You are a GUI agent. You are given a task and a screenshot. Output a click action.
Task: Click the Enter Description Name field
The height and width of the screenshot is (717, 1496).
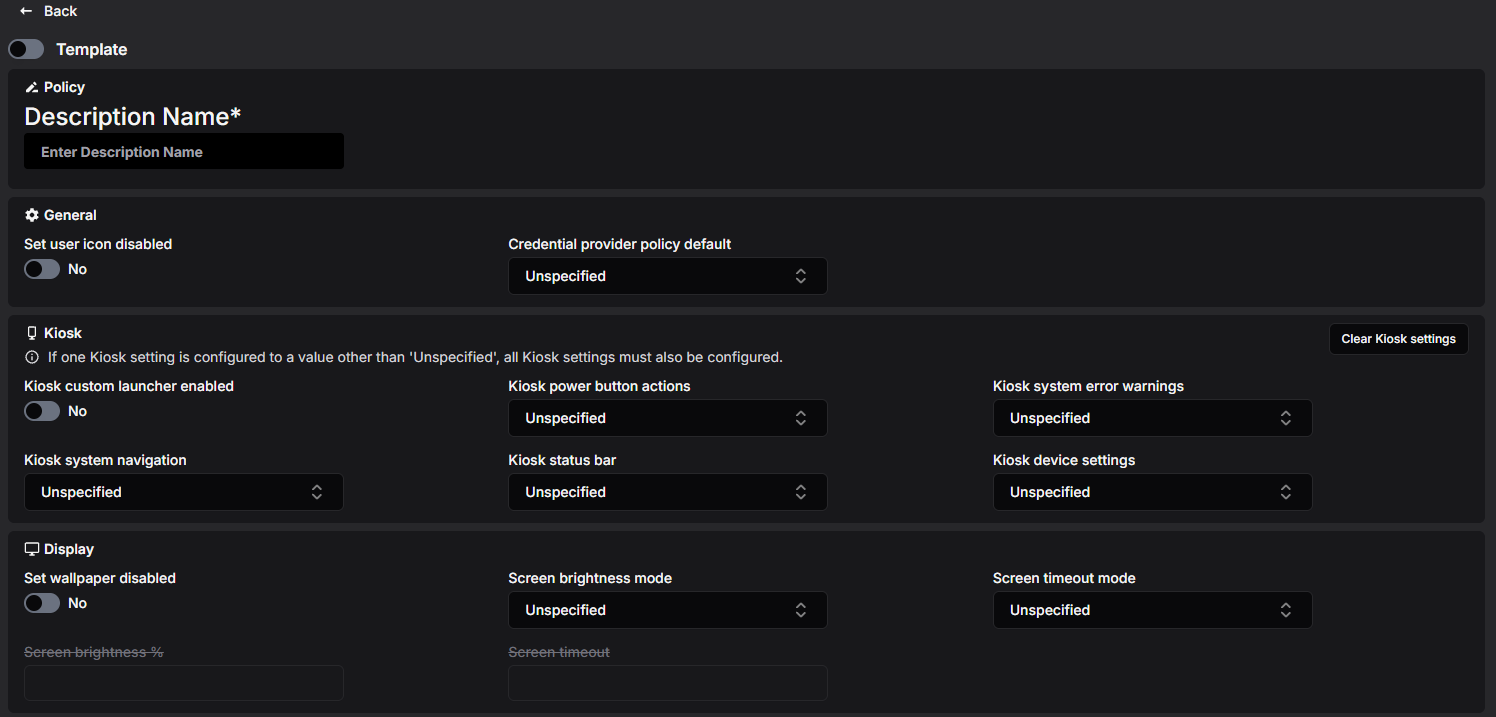184,152
